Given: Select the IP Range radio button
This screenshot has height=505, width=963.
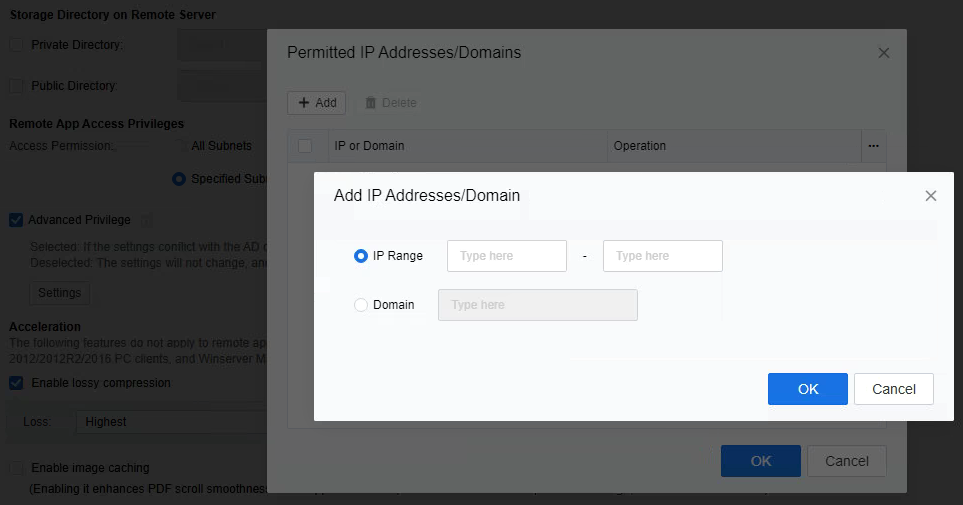Looking at the screenshot, I should 361,256.
